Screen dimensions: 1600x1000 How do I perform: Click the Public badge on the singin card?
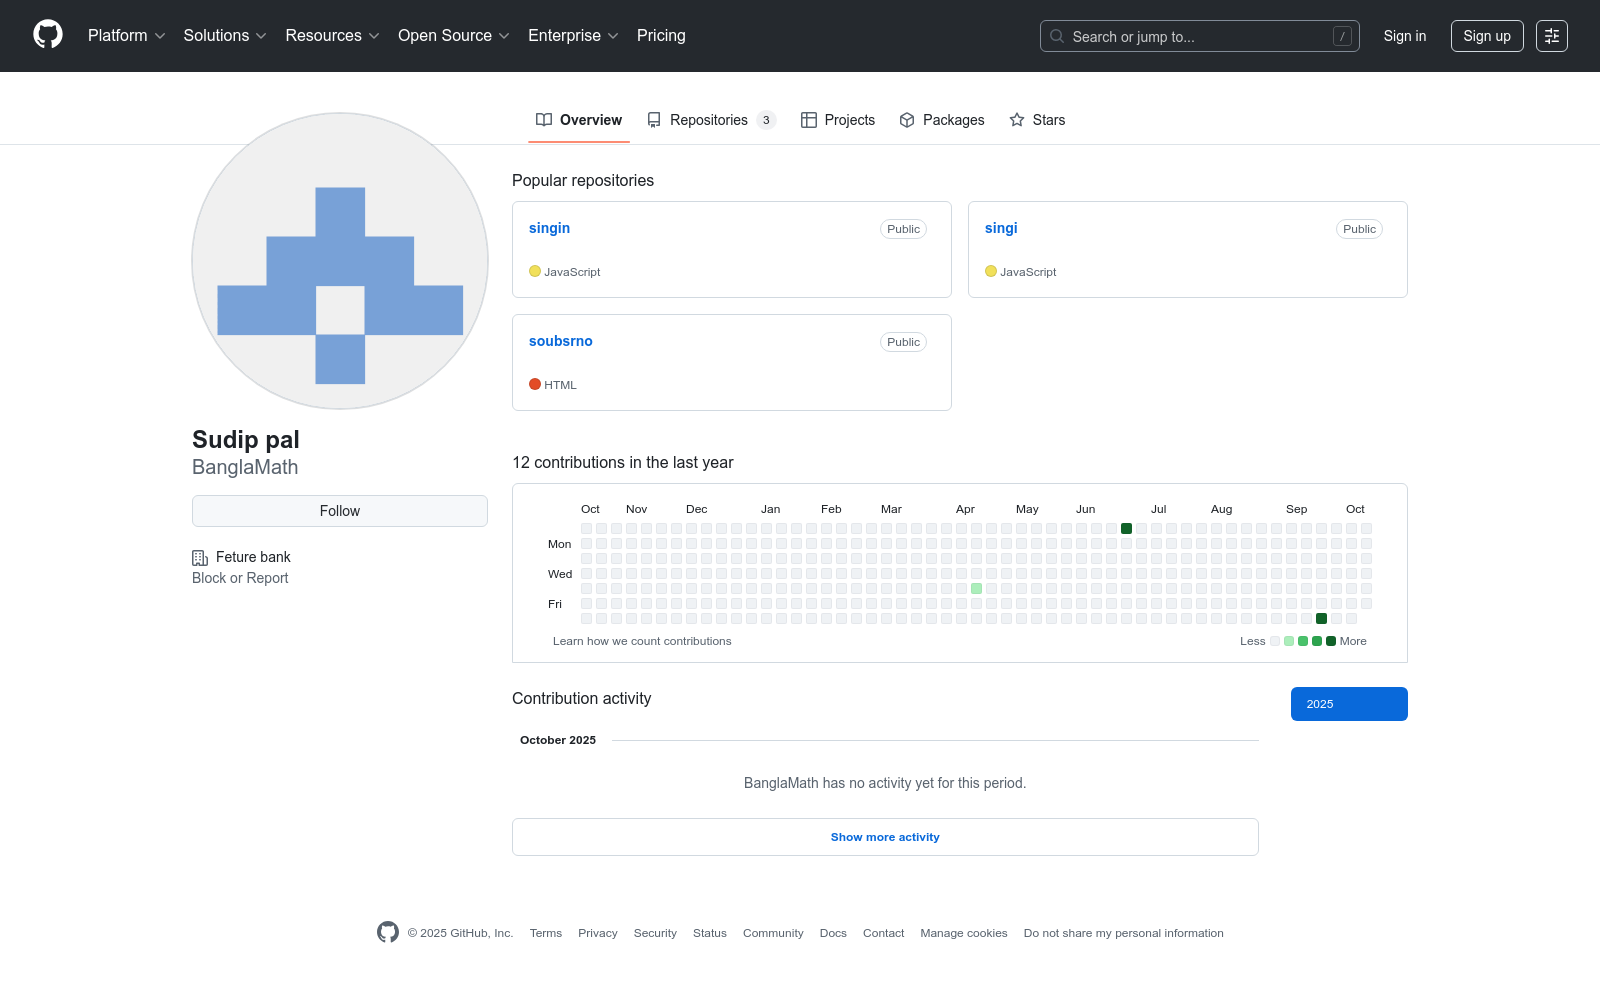[903, 229]
